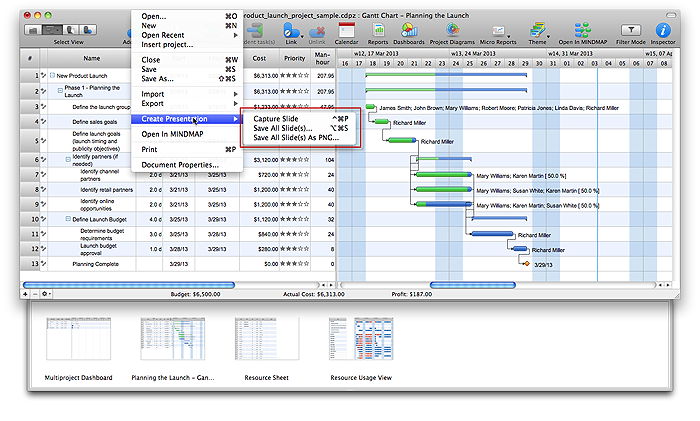The height and width of the screenshot is (421, 700).
Task: Click the New Product Launch project icon
Action: pyautogui.click(x=52, y=75)
